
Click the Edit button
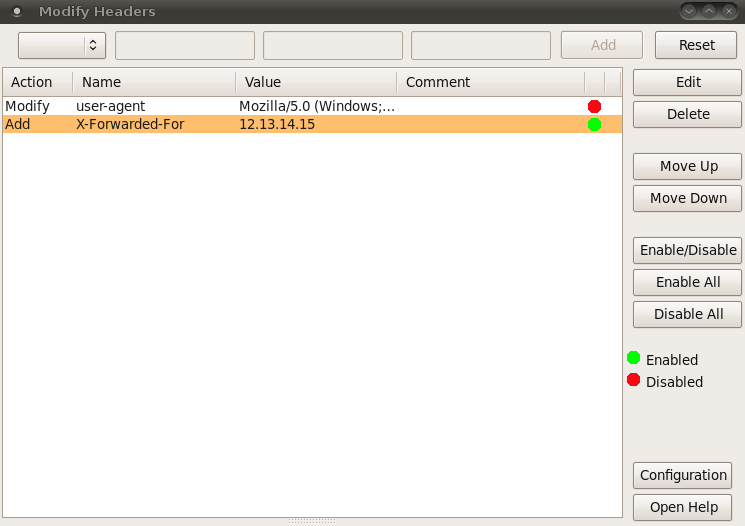(688, 82)
